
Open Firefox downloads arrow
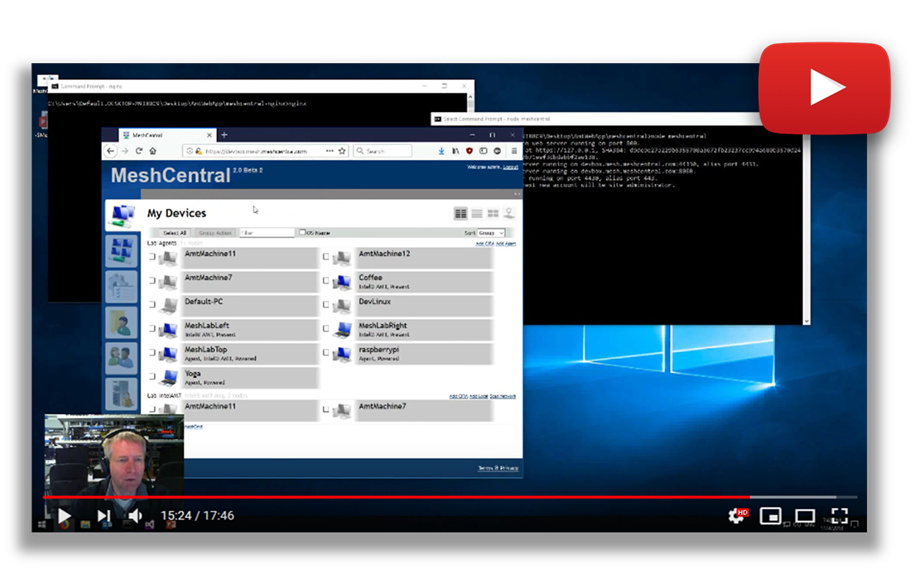[441, 151]
